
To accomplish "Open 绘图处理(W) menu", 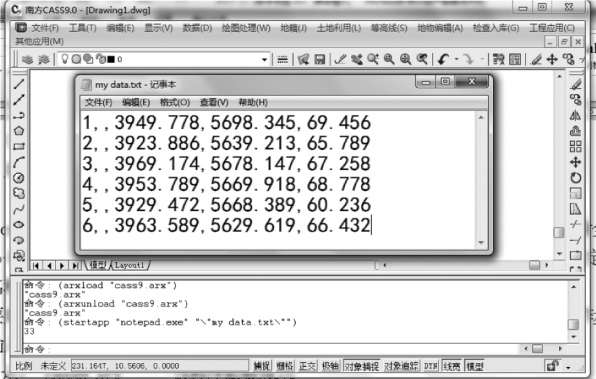I will coord(246,28).
